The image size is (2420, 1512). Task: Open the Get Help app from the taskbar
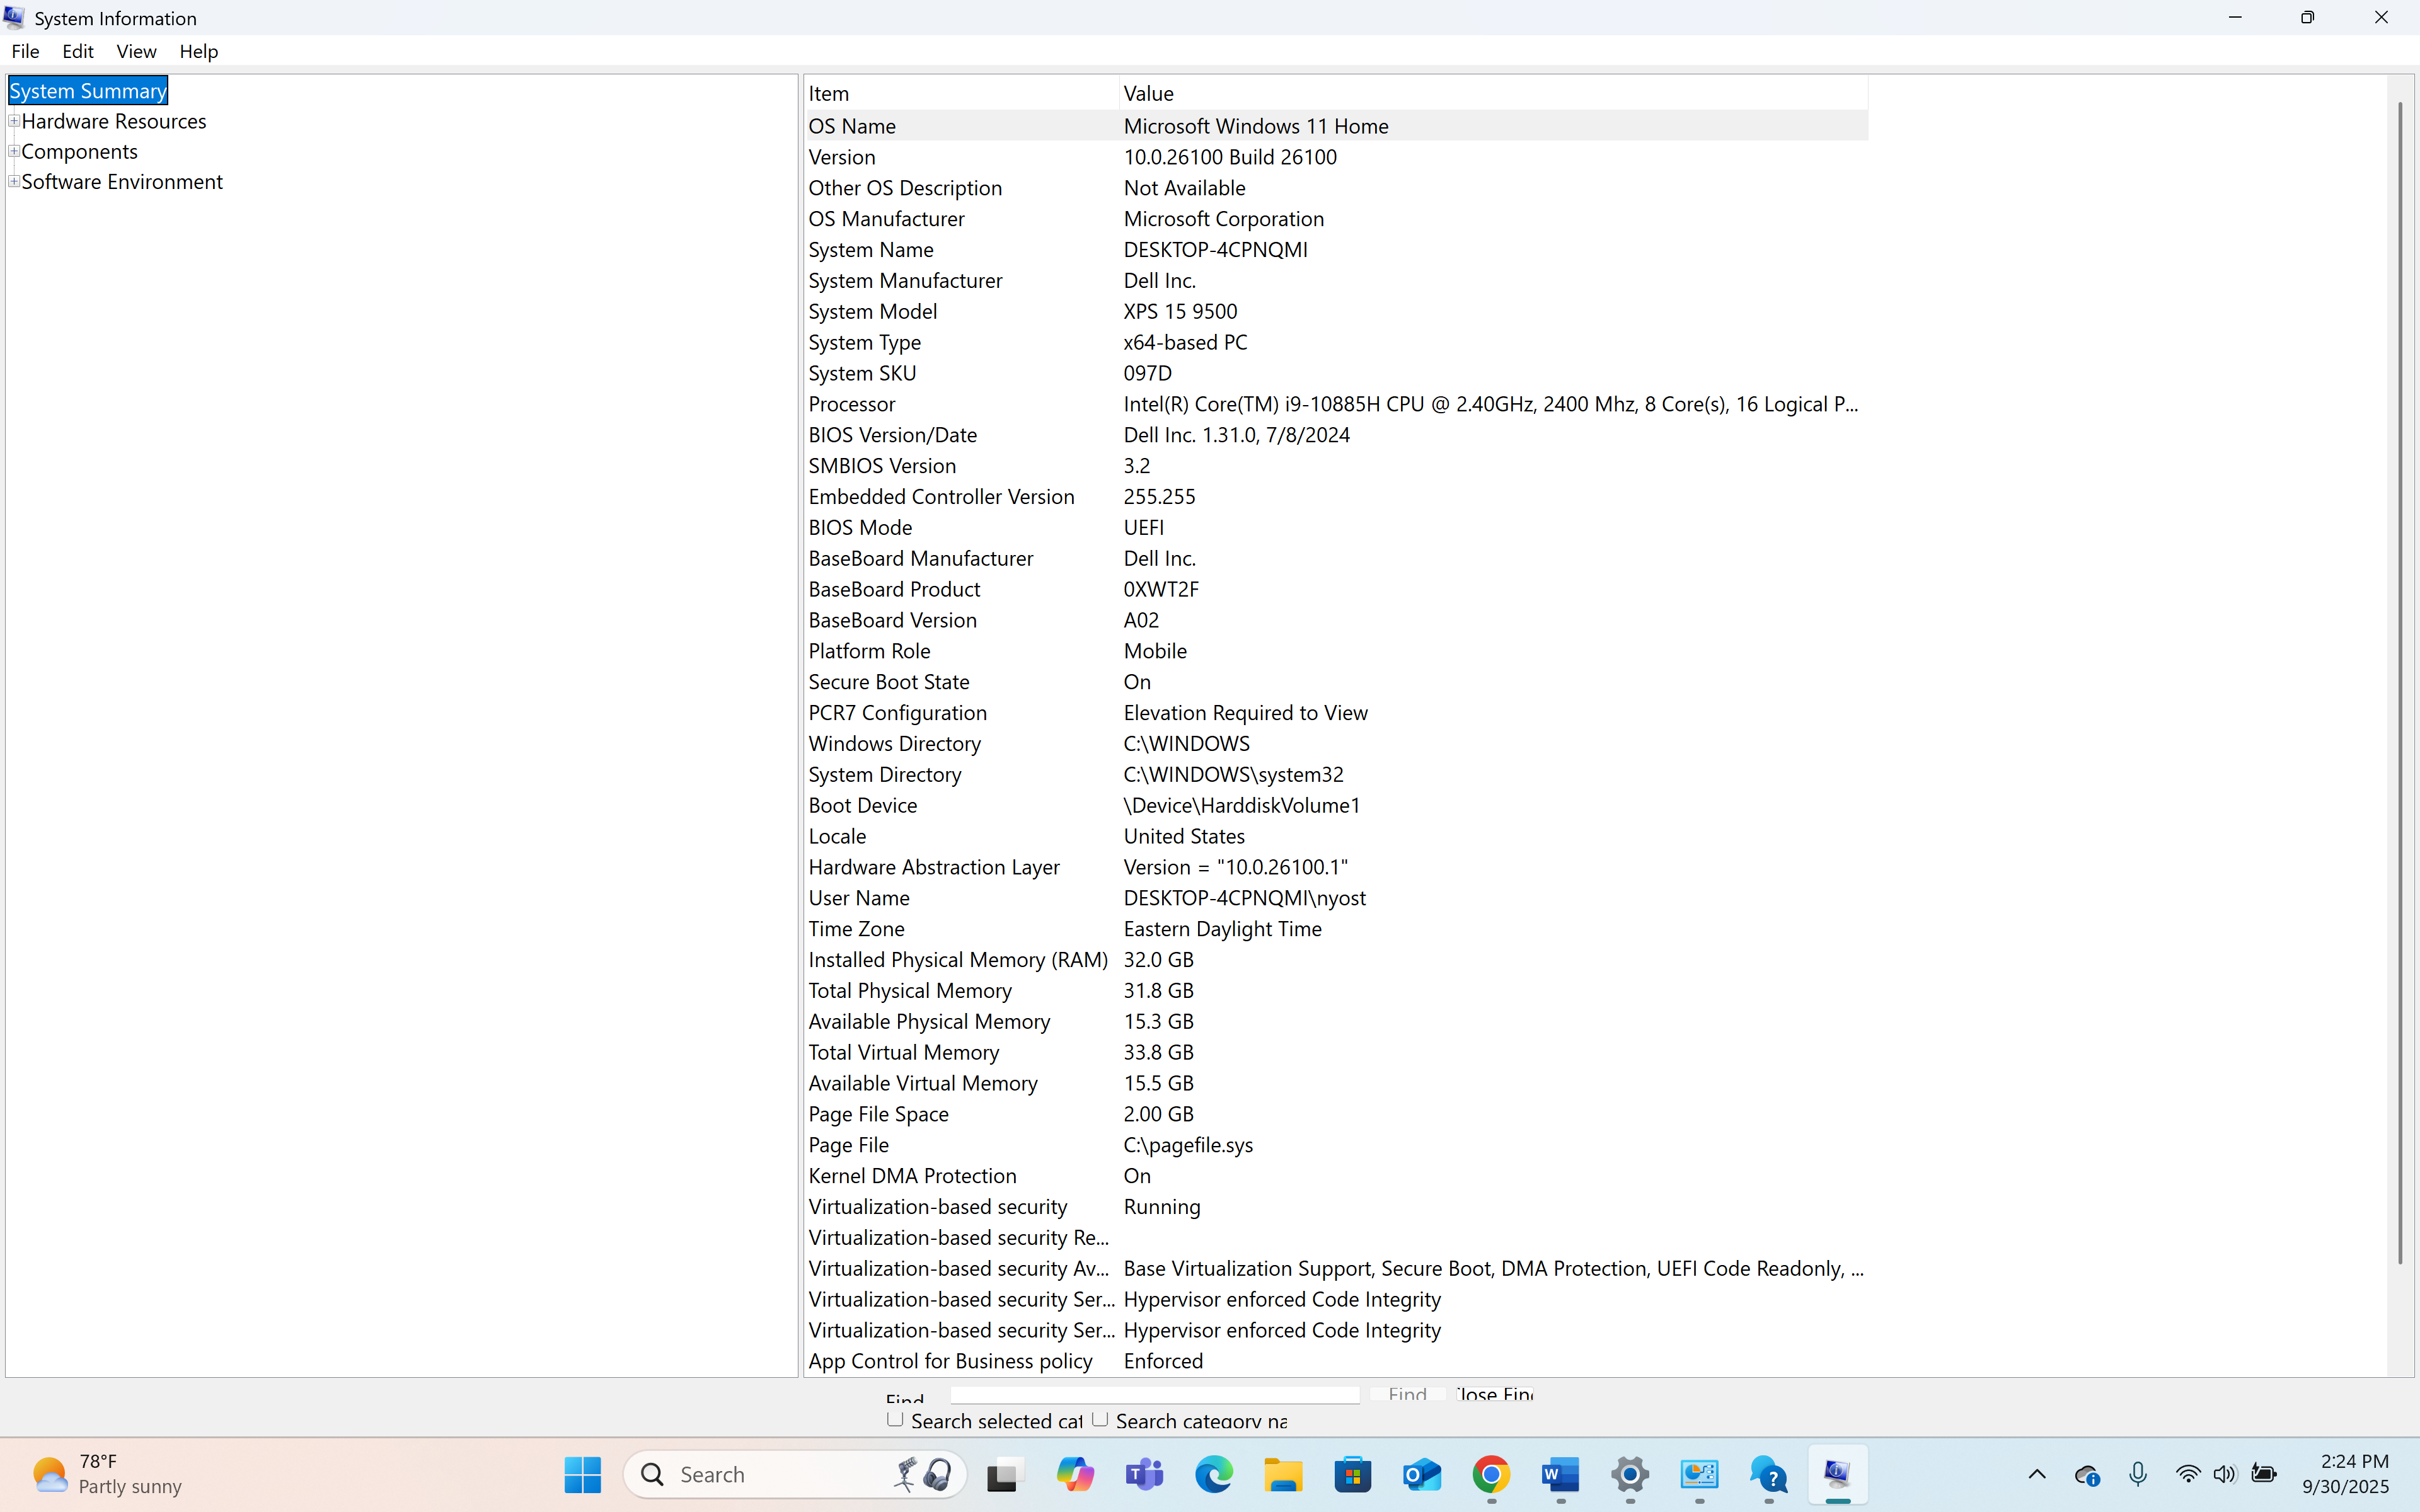tap(1769, 1474)
